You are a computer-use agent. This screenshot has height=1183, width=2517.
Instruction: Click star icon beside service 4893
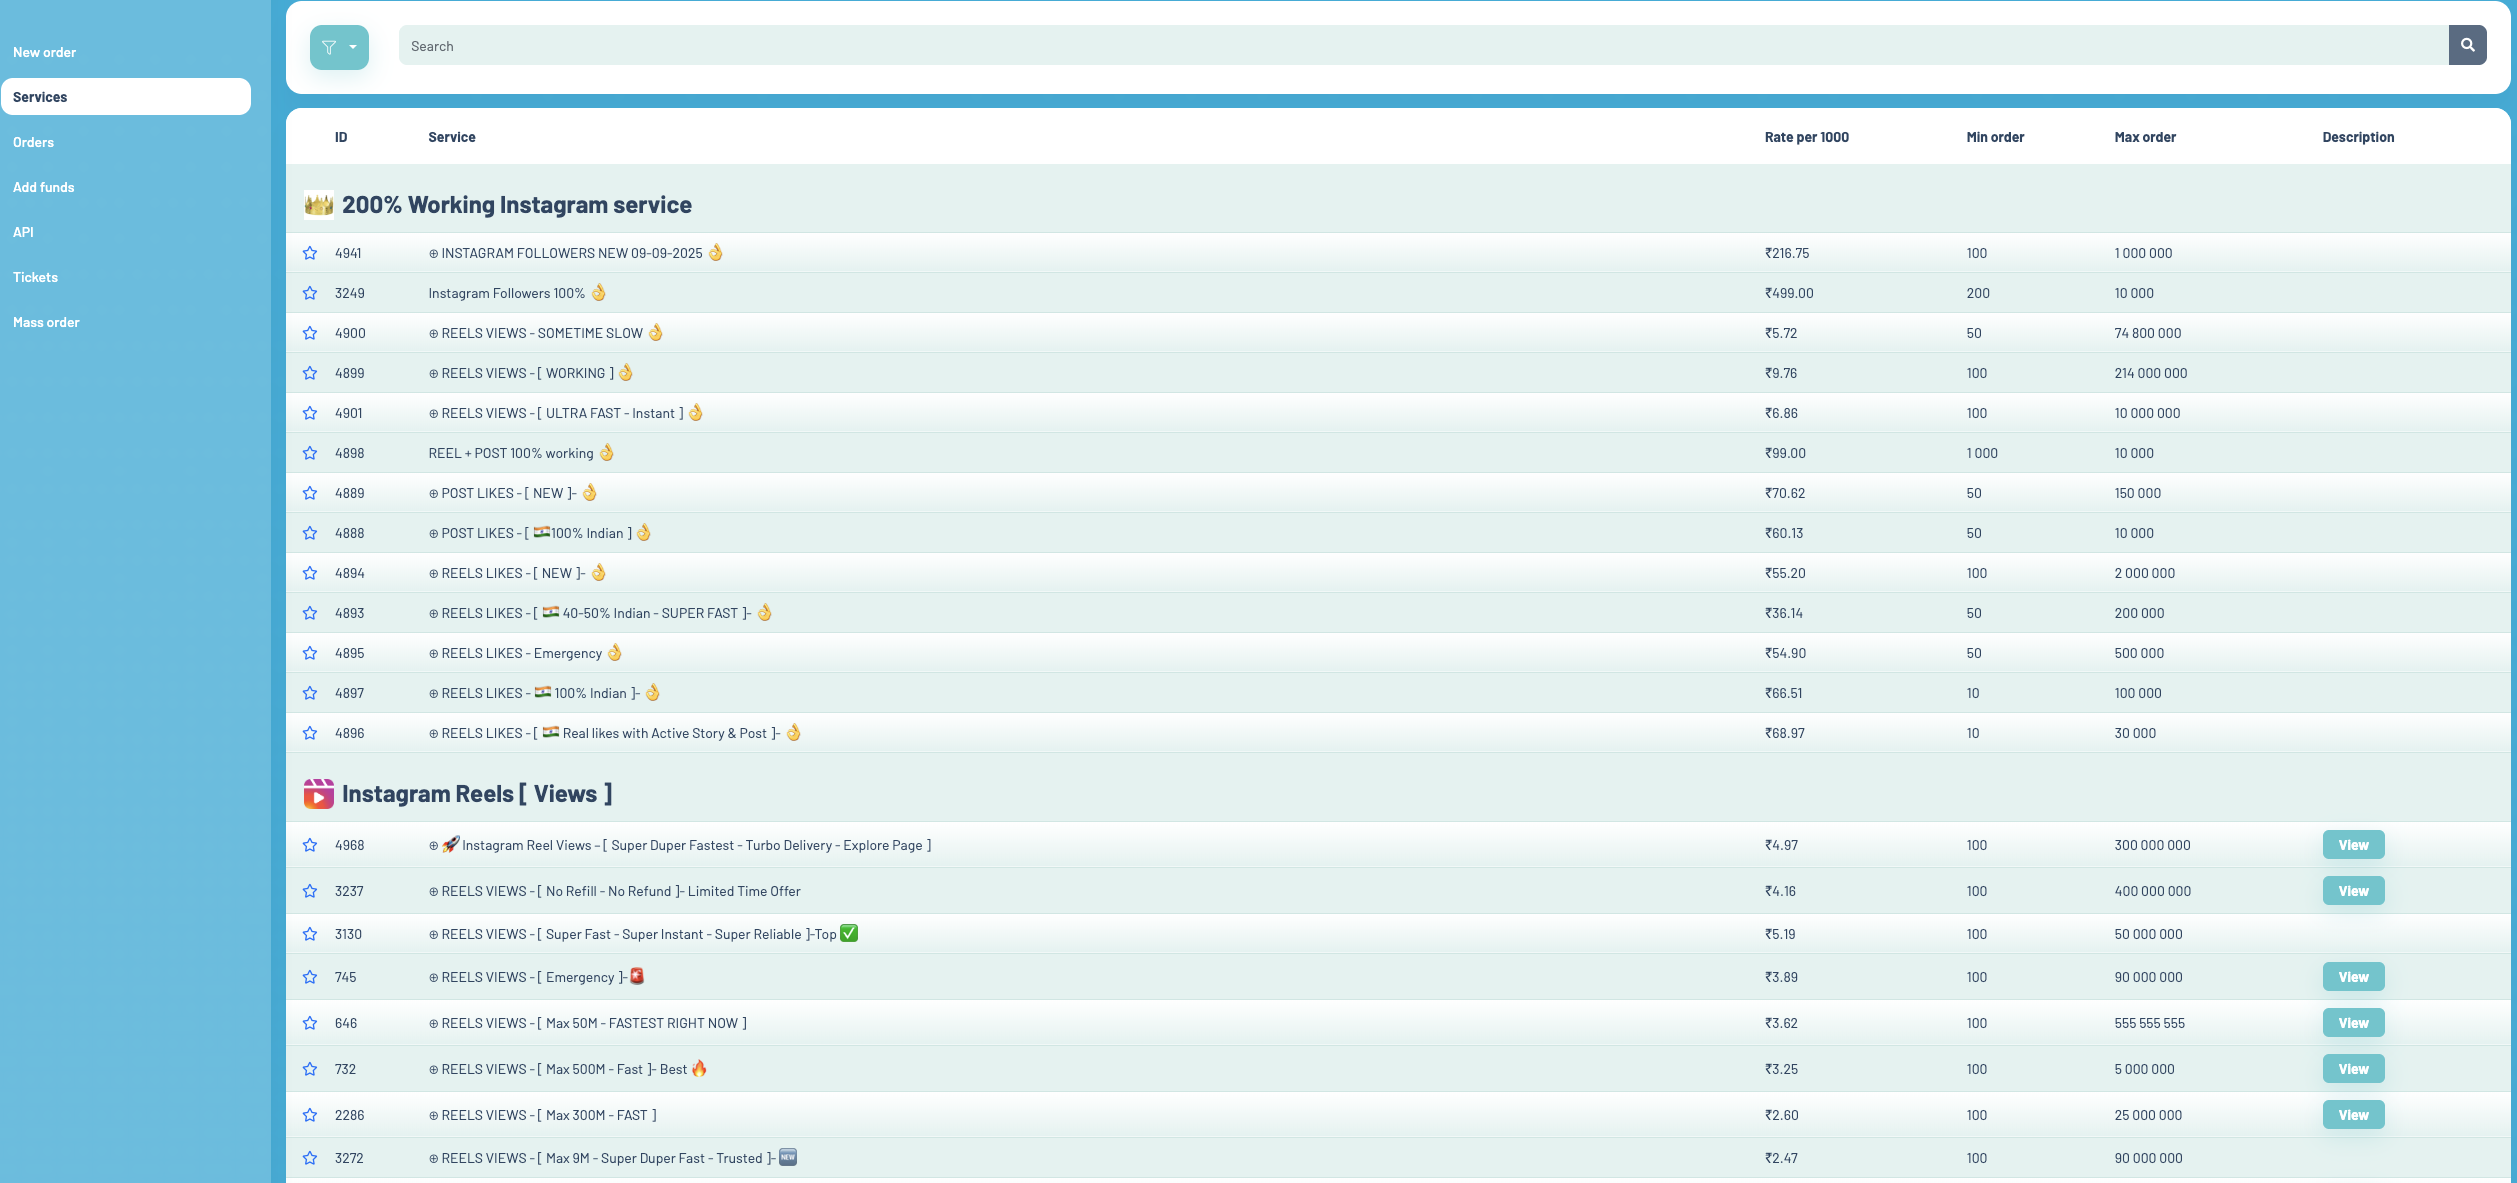coord(310,613)
